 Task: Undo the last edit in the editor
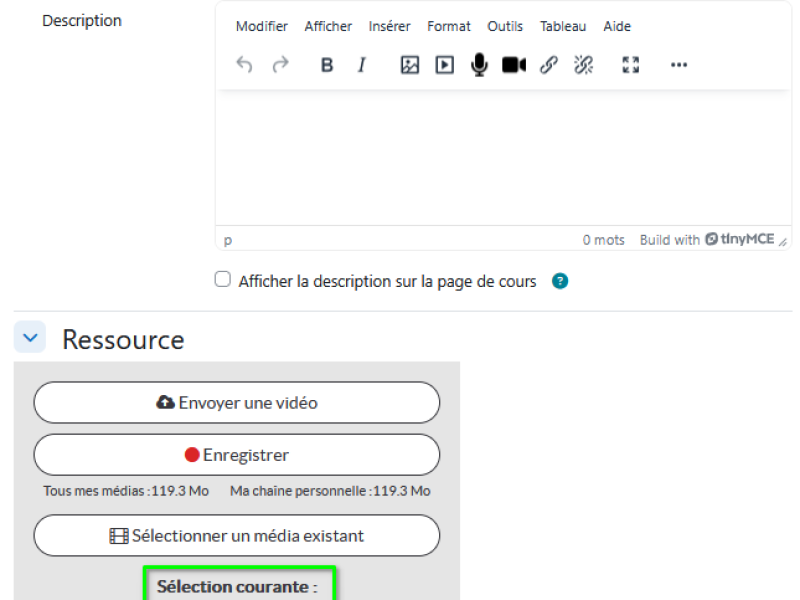pos(244,65)
